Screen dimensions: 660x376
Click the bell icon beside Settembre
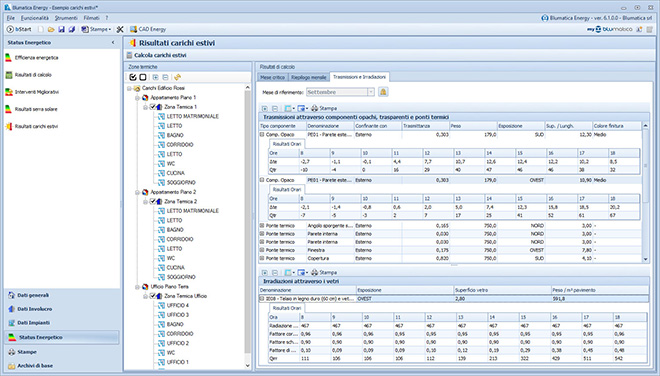coord(383,92)
